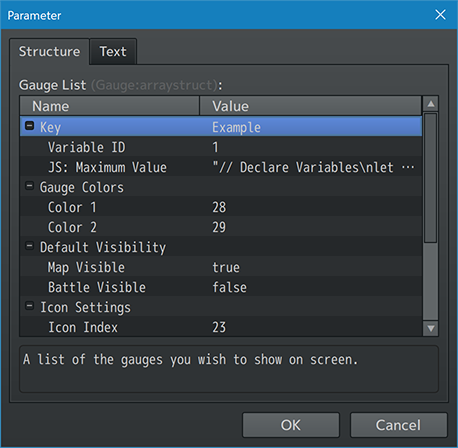
Task: Click the Default Visibility label
Action: pyautogui.click(x=103, y=247)
